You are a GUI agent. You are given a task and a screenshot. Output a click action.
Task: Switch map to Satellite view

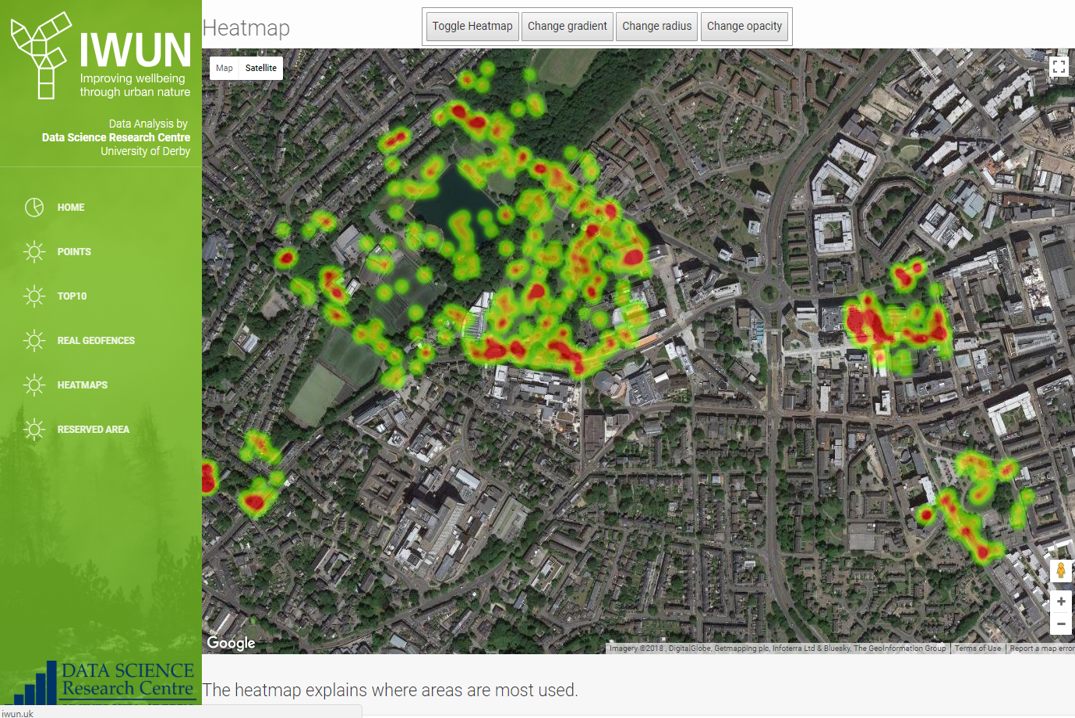coord(261,68)
